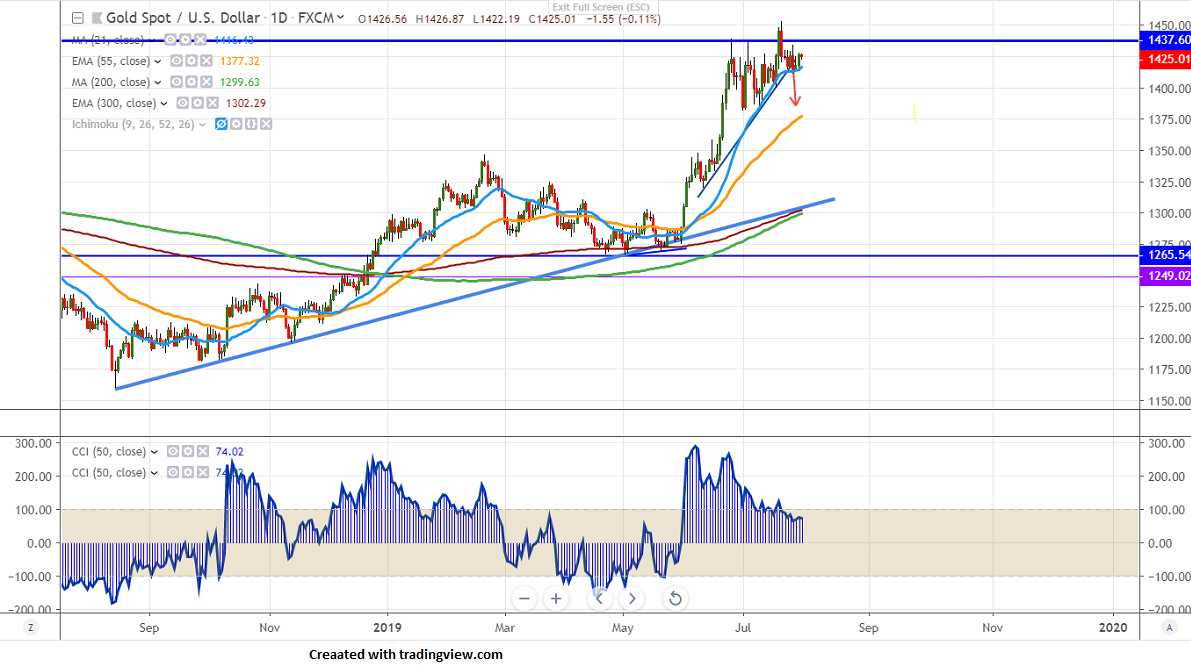Open Ichimoku source code braces icon

[x=251, y=124]
